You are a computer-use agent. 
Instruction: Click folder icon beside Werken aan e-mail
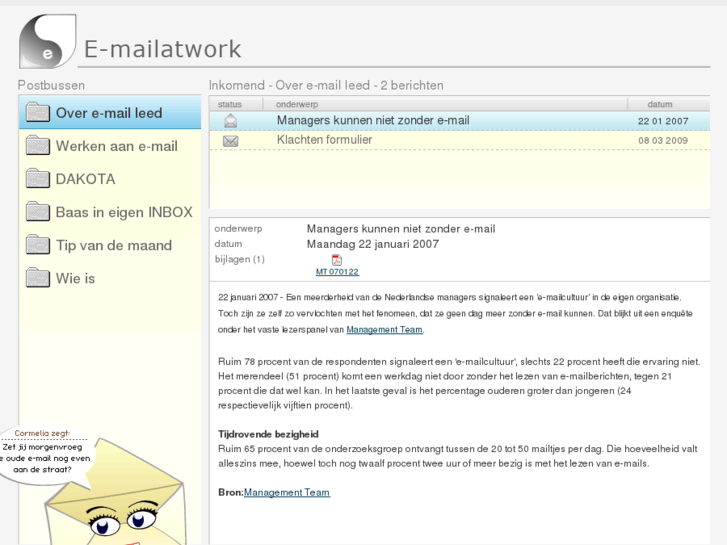[x=38, y=145]
